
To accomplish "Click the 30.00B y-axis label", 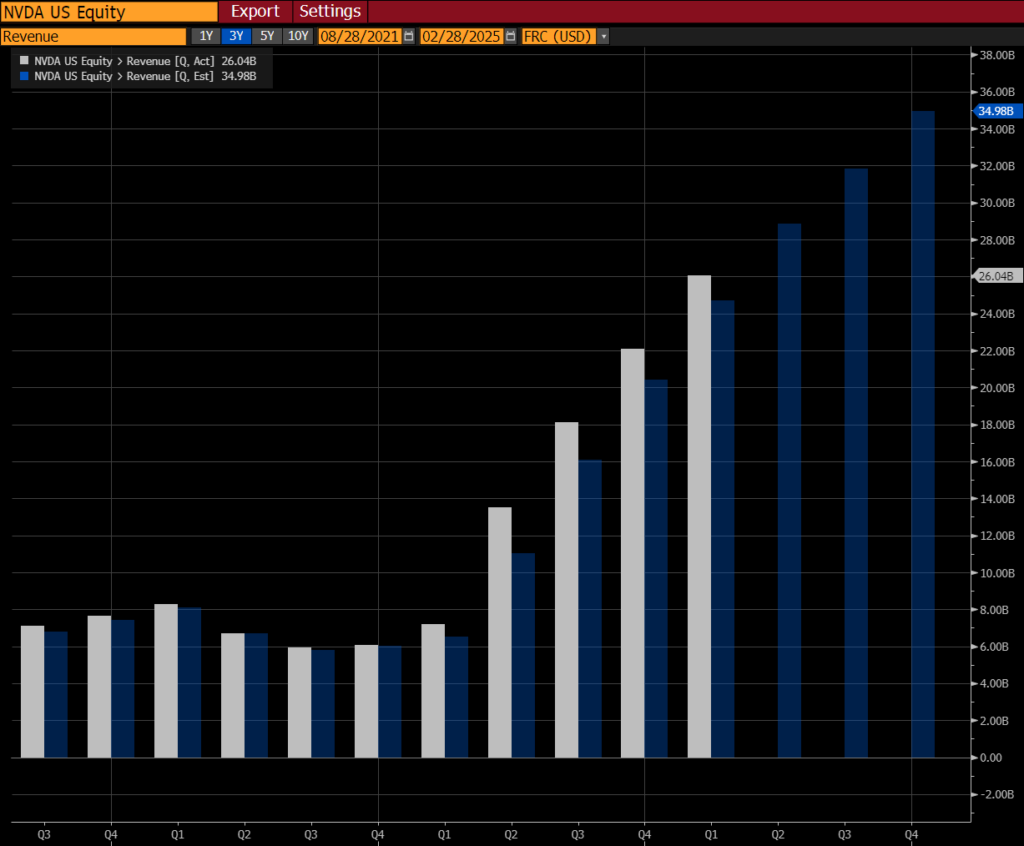I will 997,203.
